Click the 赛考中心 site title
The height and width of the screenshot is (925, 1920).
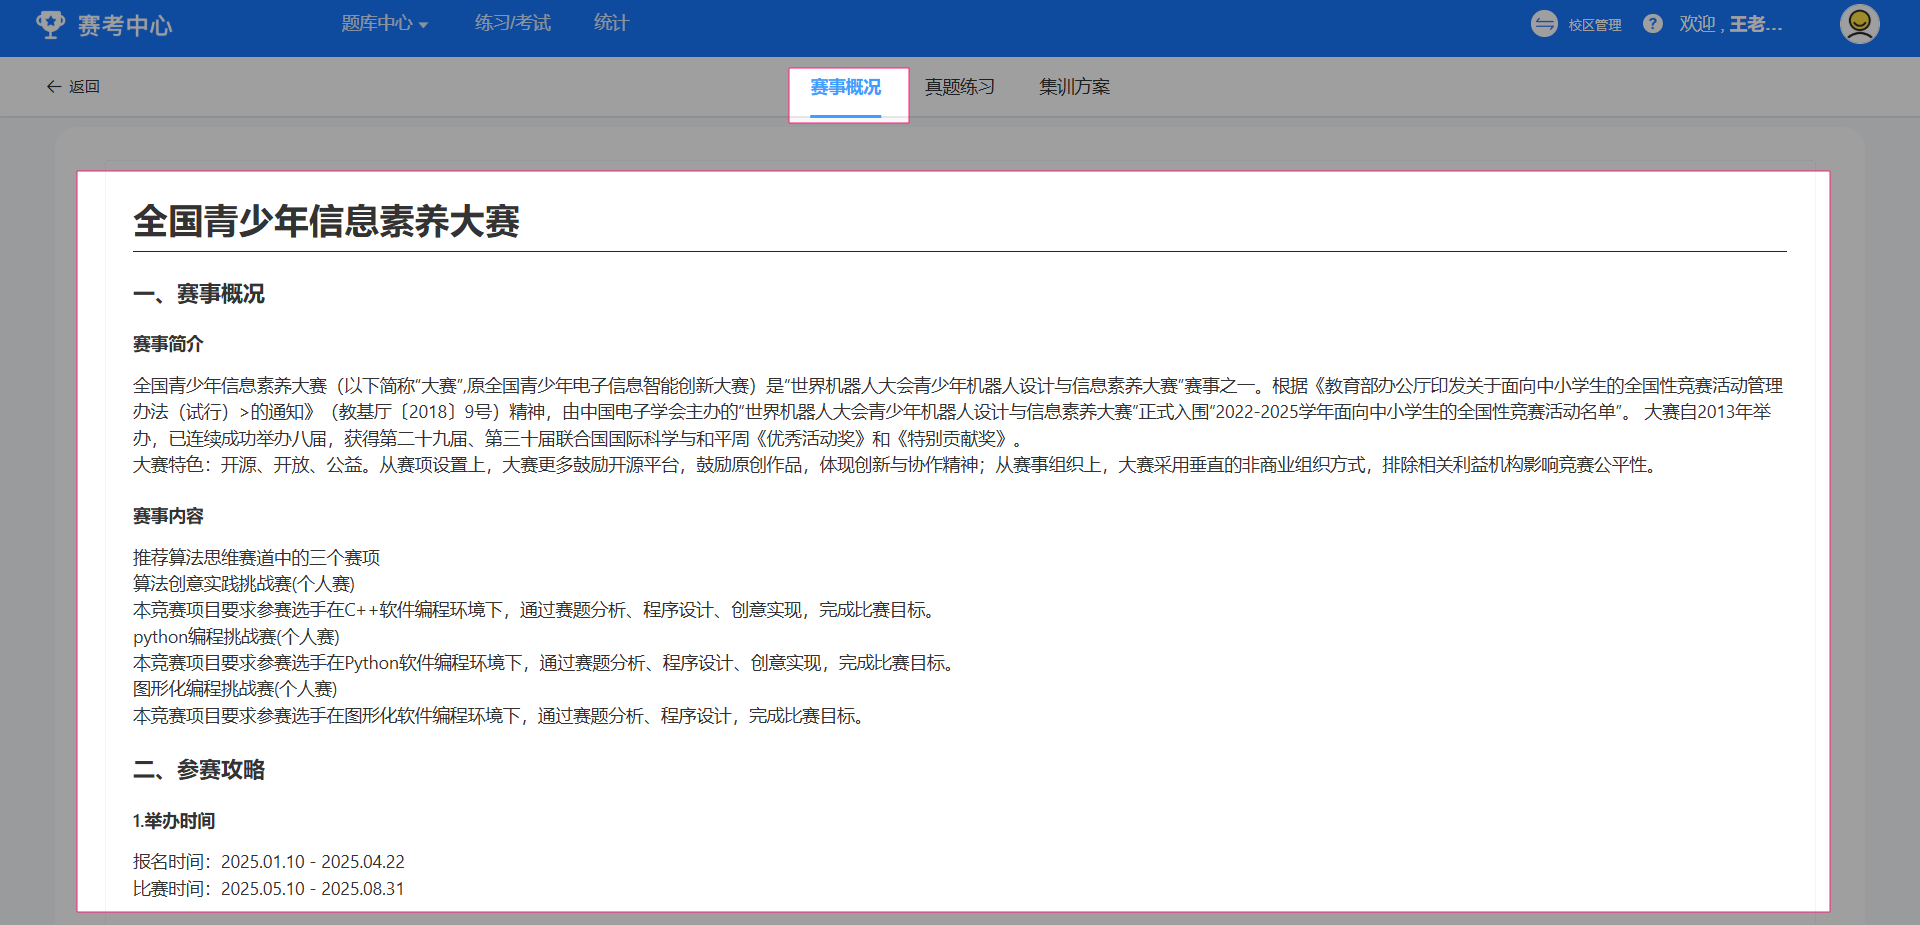click(125, 25)
